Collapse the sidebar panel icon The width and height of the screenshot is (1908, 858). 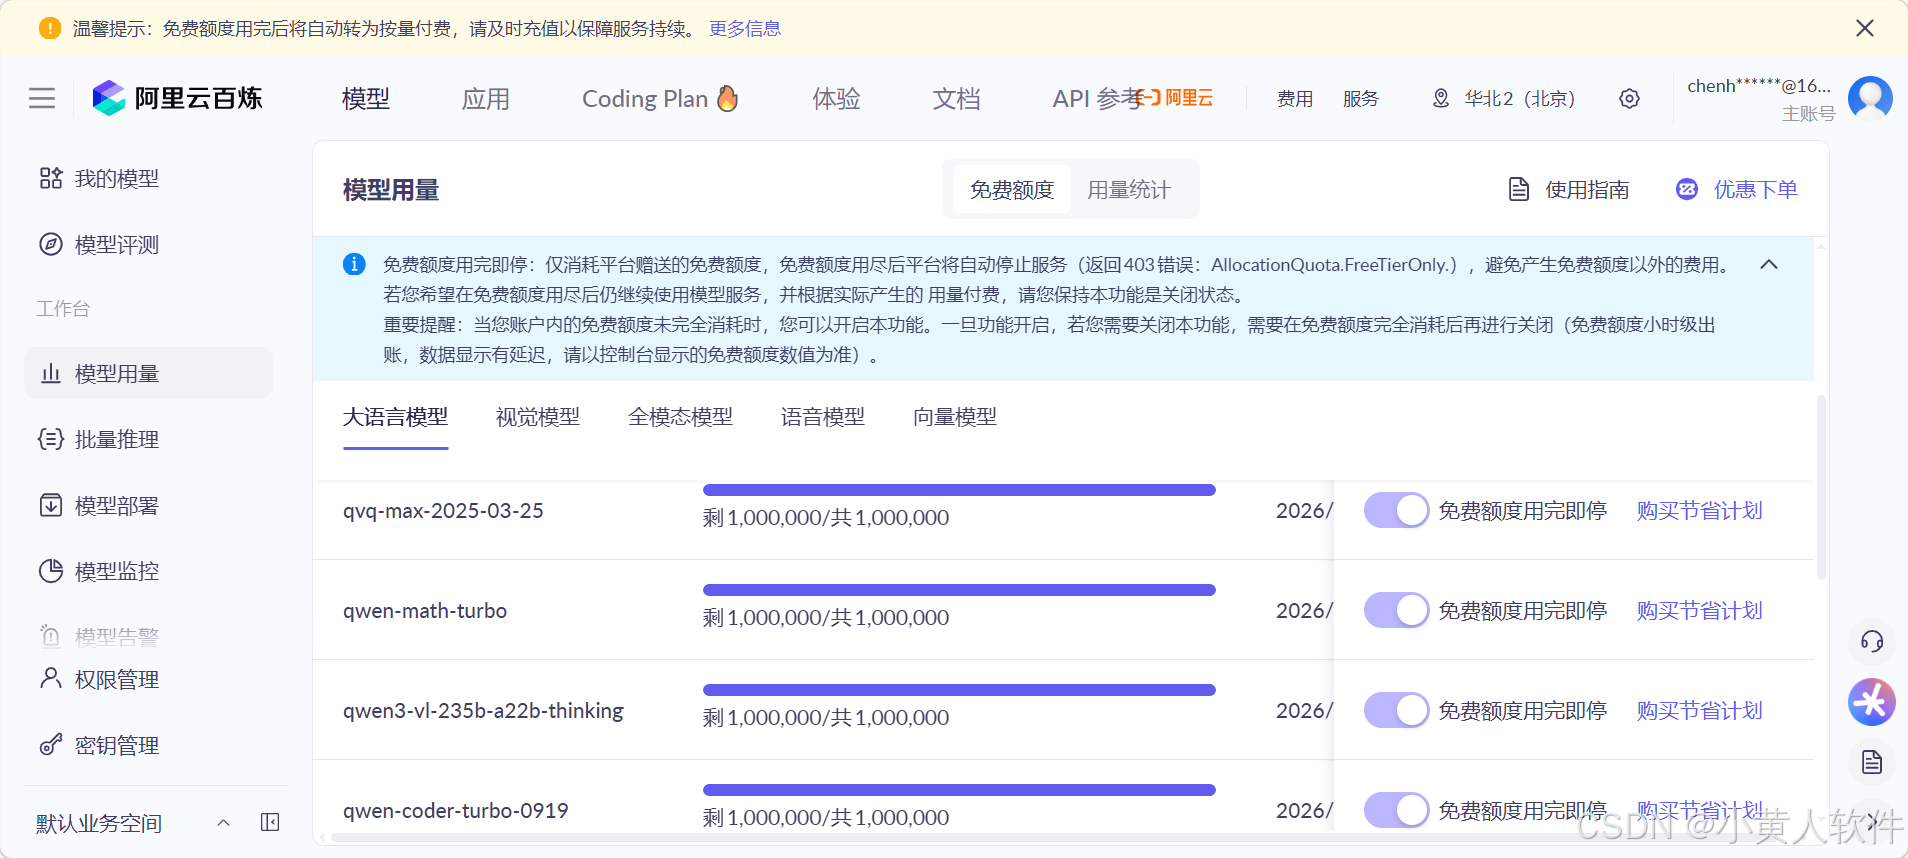[270, 822]
